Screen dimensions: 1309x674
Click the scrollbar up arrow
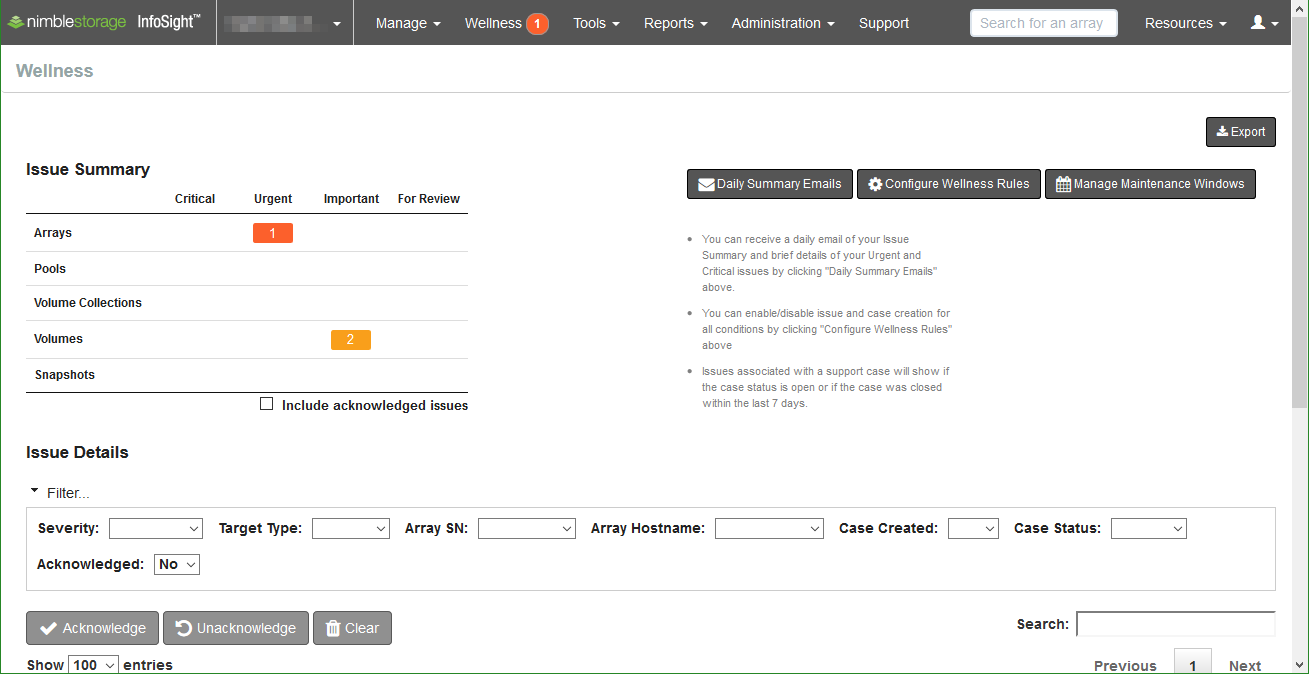(1299, 9)
